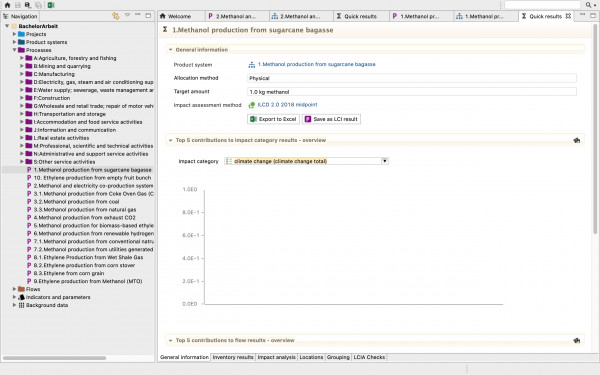This screenshot has height=375, width=600.
Task: Click the Export to Excel button
Action: coord(273,119)
